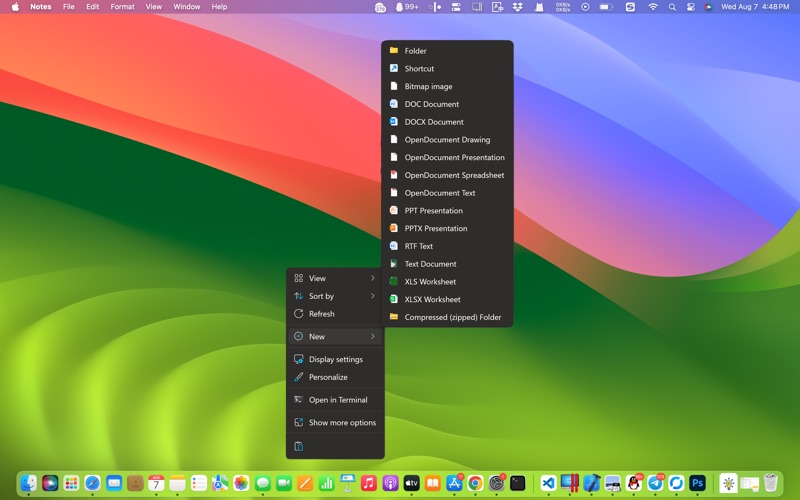Click Show more options
The height and width of the screenshot is (500, 800).
tap(342, 423)
